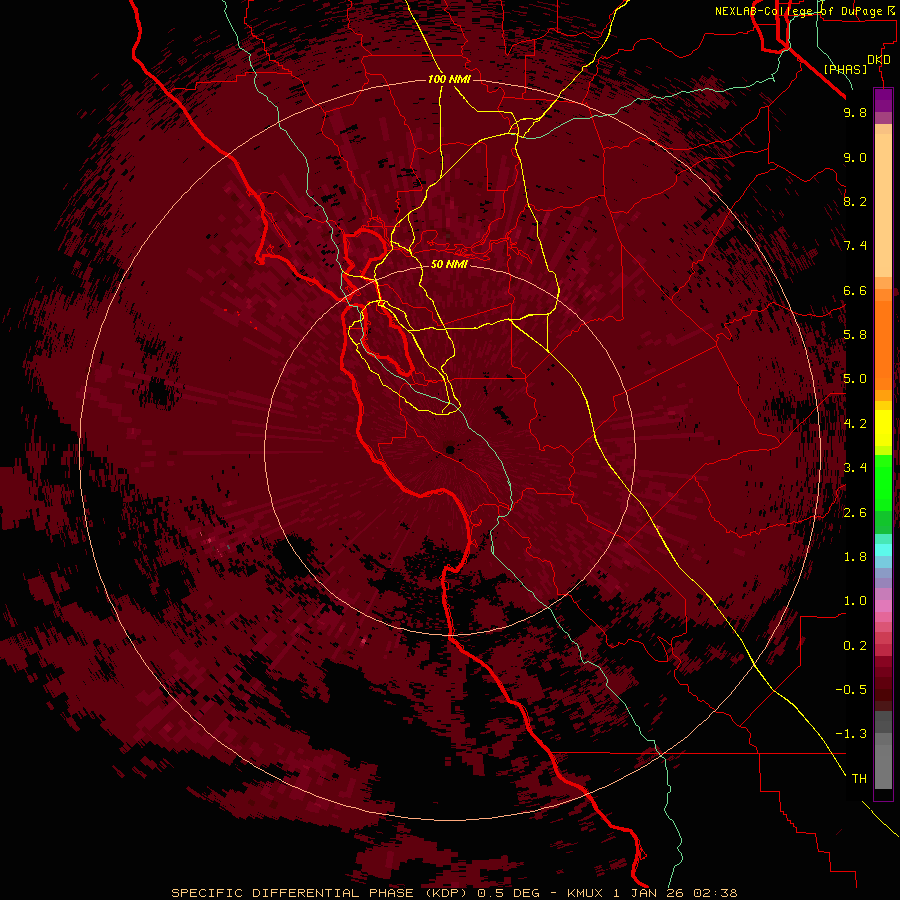Viewport: 900px width, 900px height.
Task: Click the 8.2 color scale value
Action: 855,201
